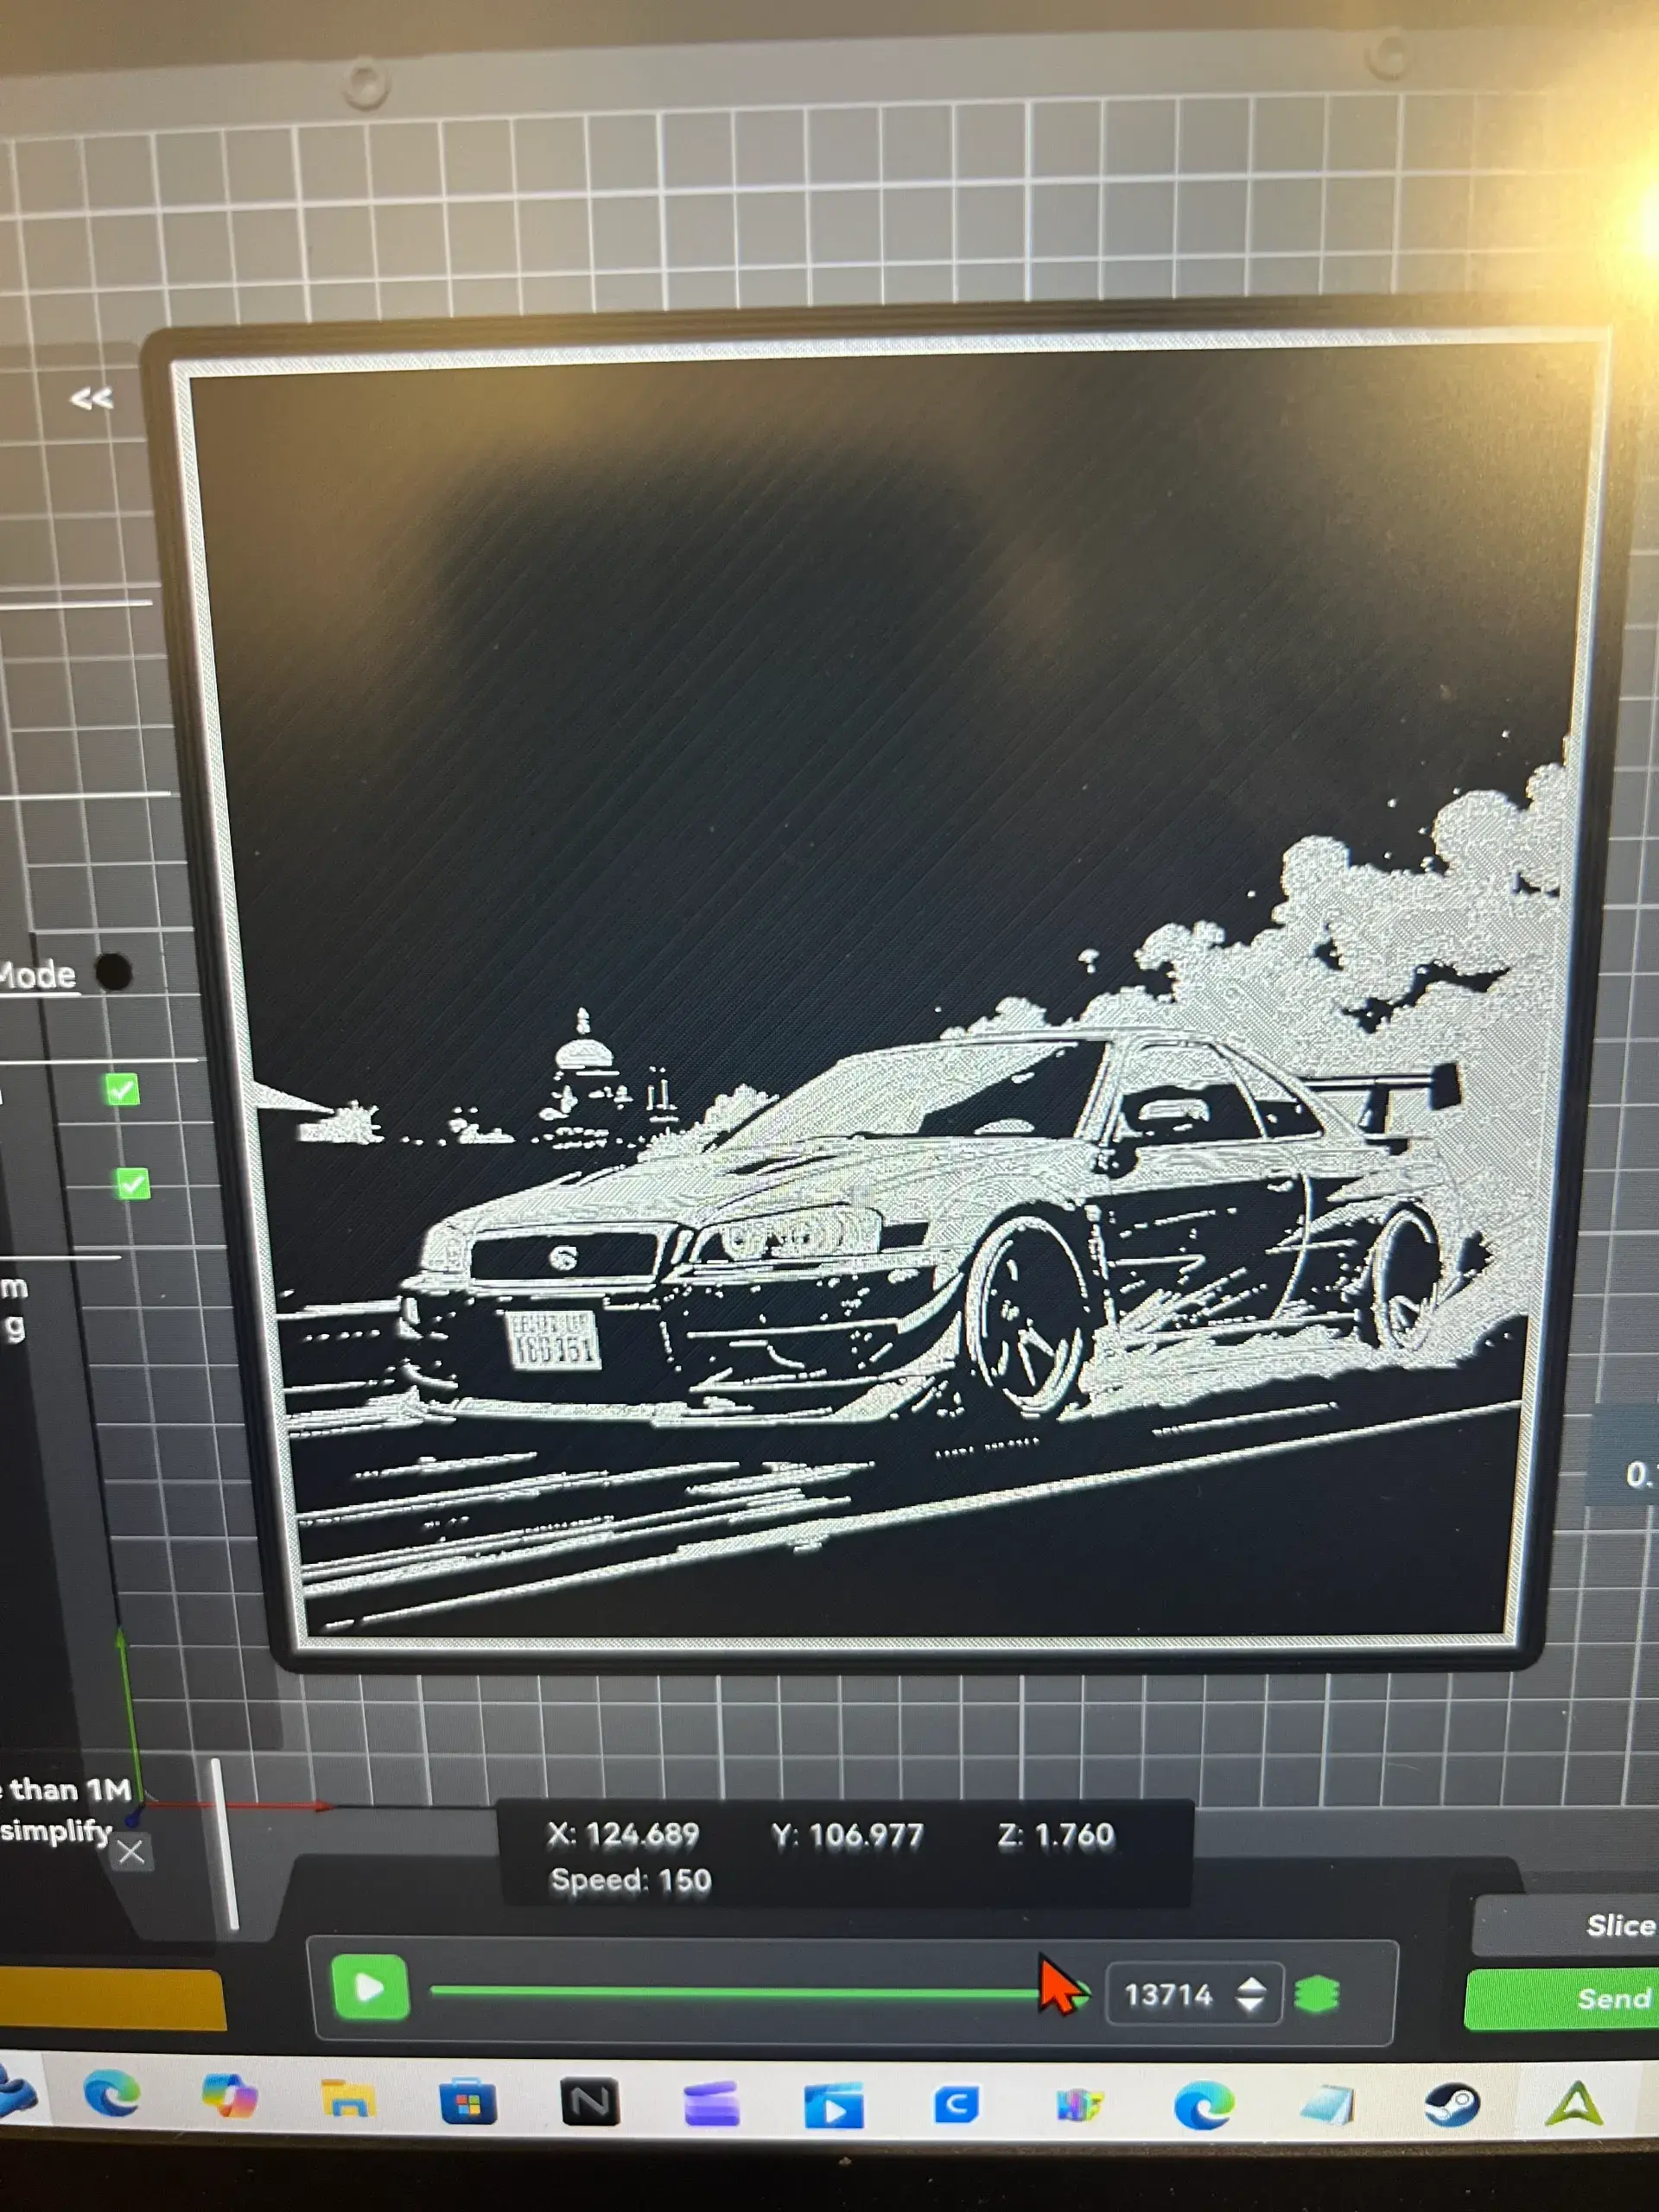Play the toolpath preview animation
Image resolution: width=1659 pixels, height=2212 pixels.
coord(369,1987)
